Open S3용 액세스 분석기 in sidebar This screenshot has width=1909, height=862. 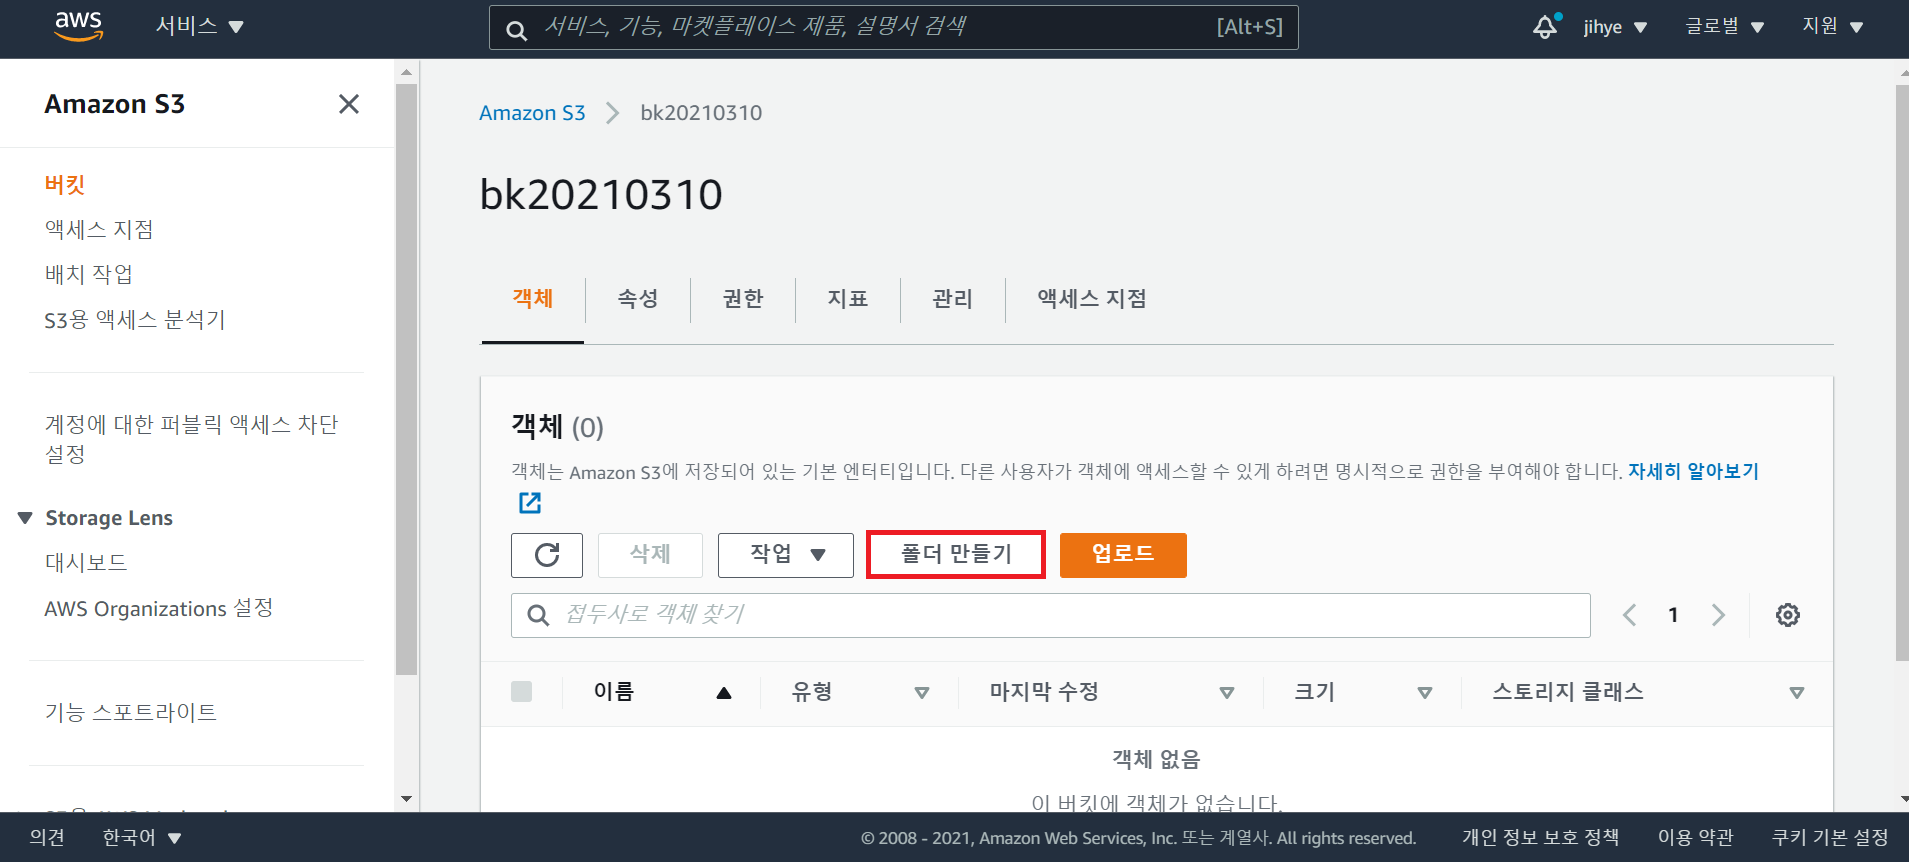coord(135,320)
